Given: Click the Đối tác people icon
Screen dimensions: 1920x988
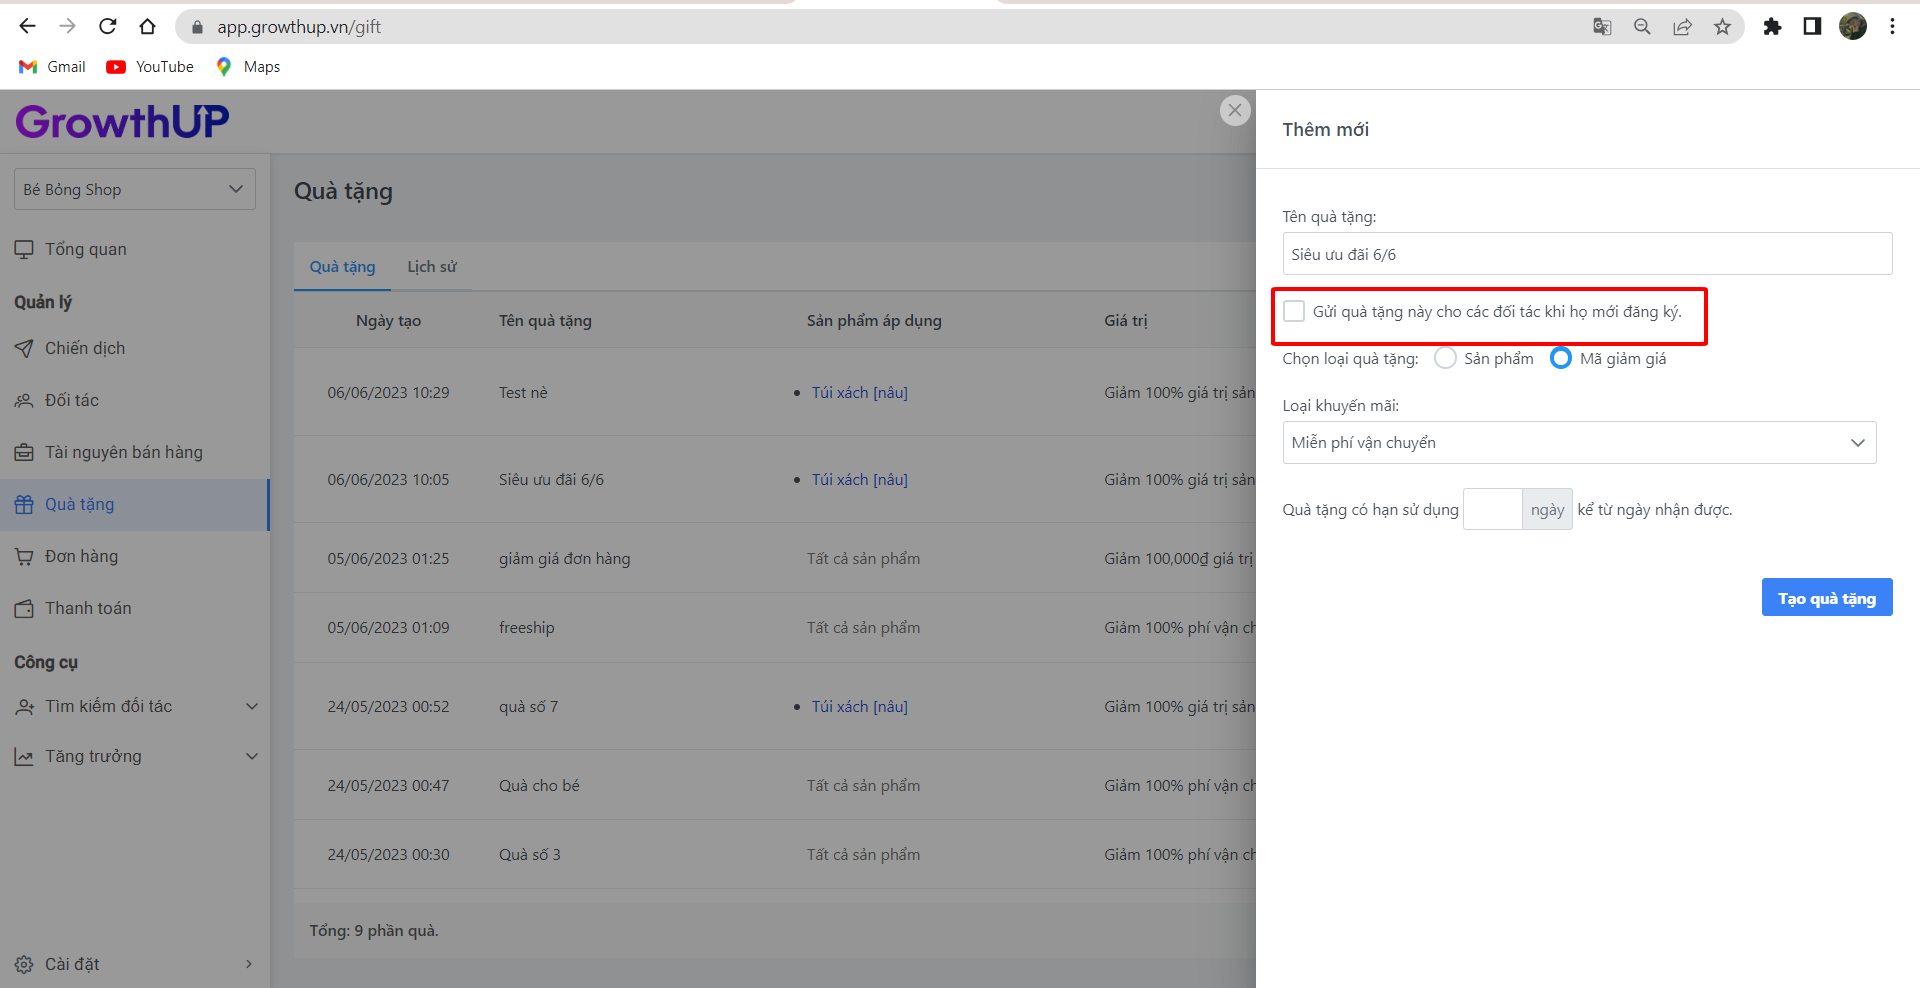Looking at the screenshot, I should tap(24, 400).
